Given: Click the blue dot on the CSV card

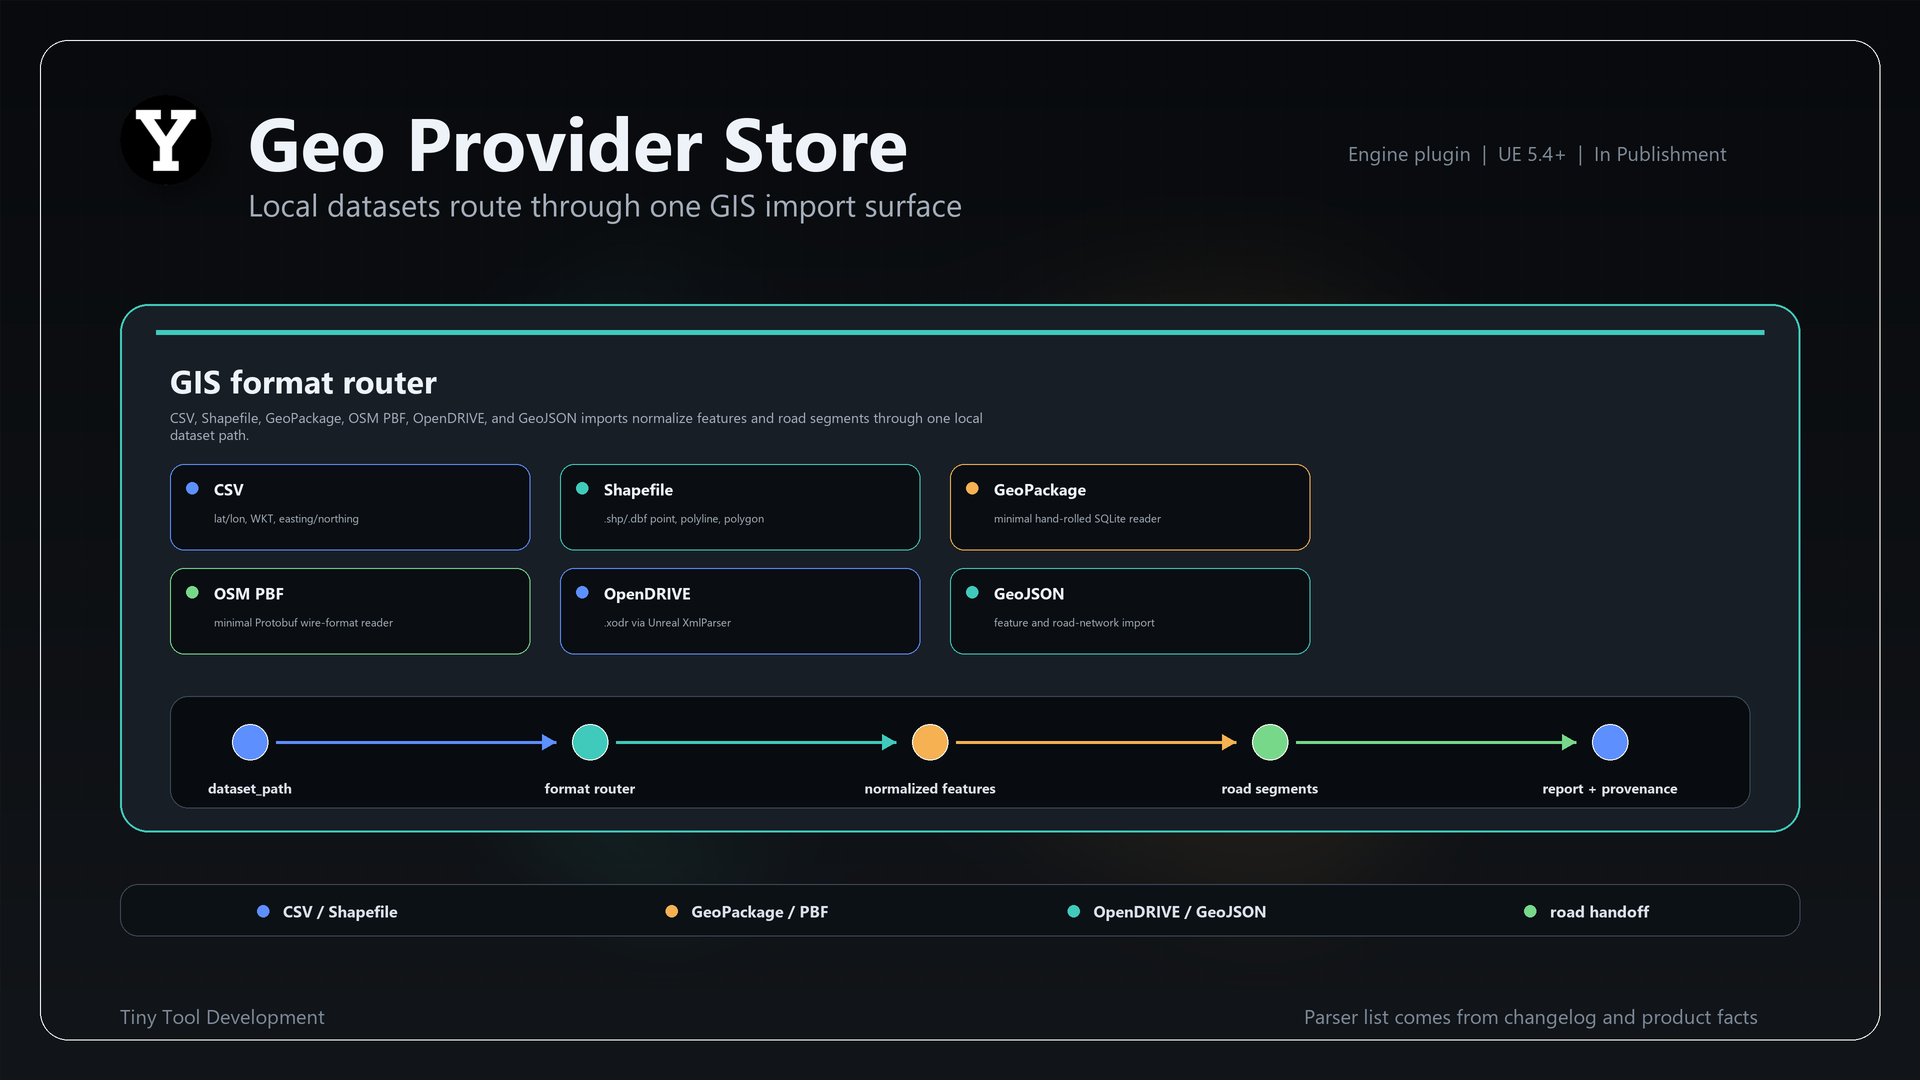Looking at the screenshot, I should (x=192, y=489).
